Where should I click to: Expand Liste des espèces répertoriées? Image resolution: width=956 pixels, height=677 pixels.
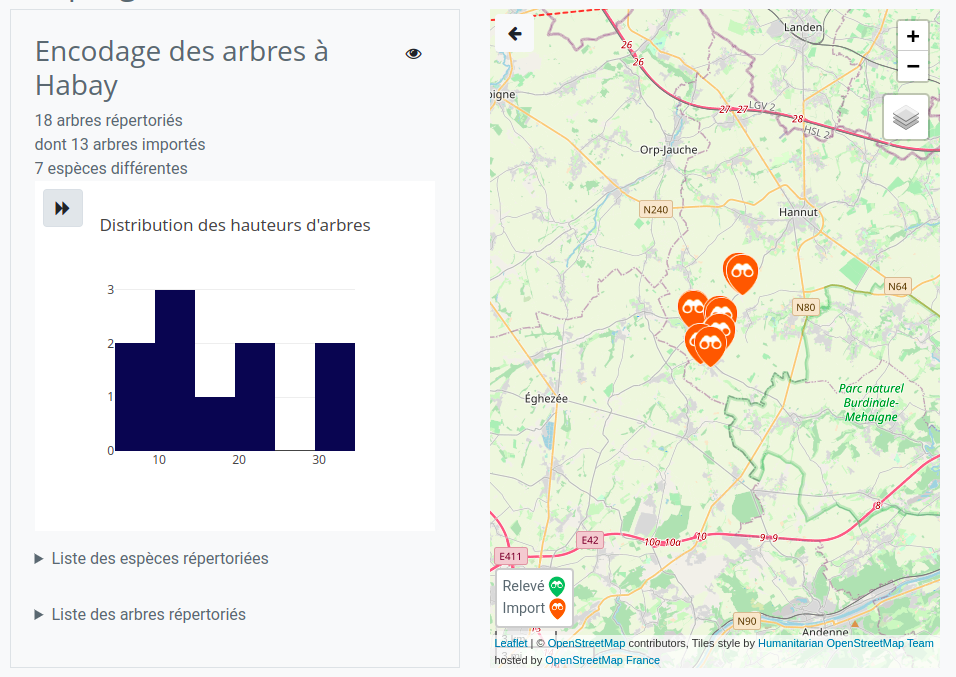point(152,559)
